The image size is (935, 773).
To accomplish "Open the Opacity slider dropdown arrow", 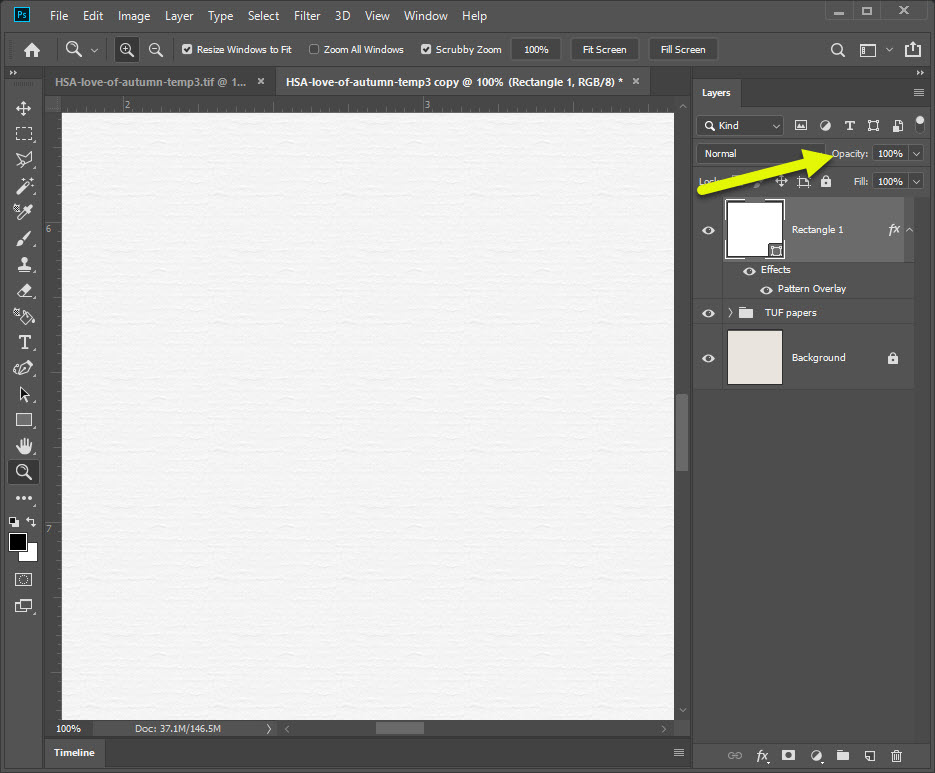I will [916, 154].
